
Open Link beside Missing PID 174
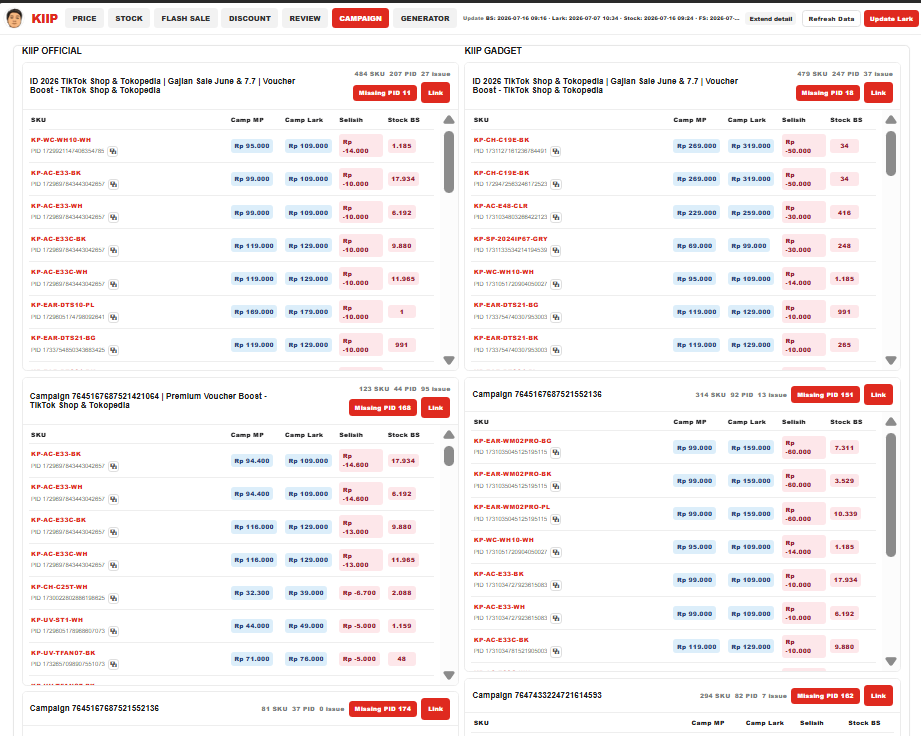(x=435, y=709)
